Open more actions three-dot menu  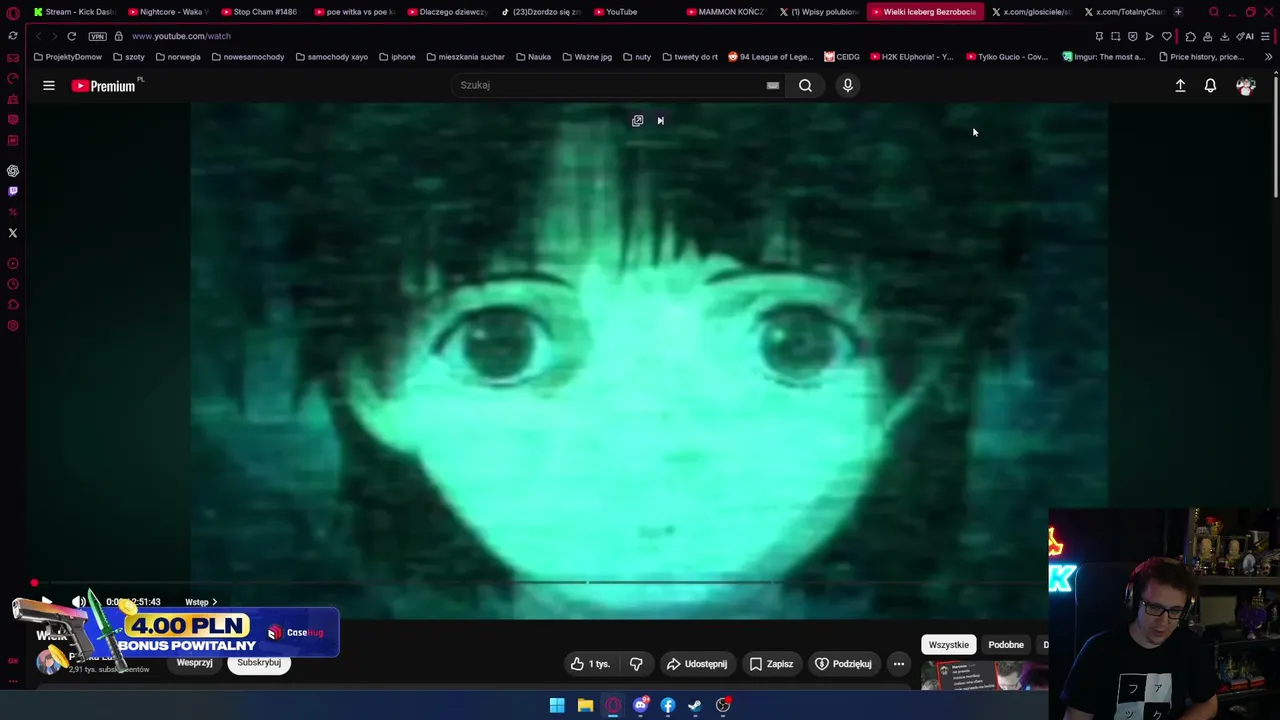(x=899, y=664)
